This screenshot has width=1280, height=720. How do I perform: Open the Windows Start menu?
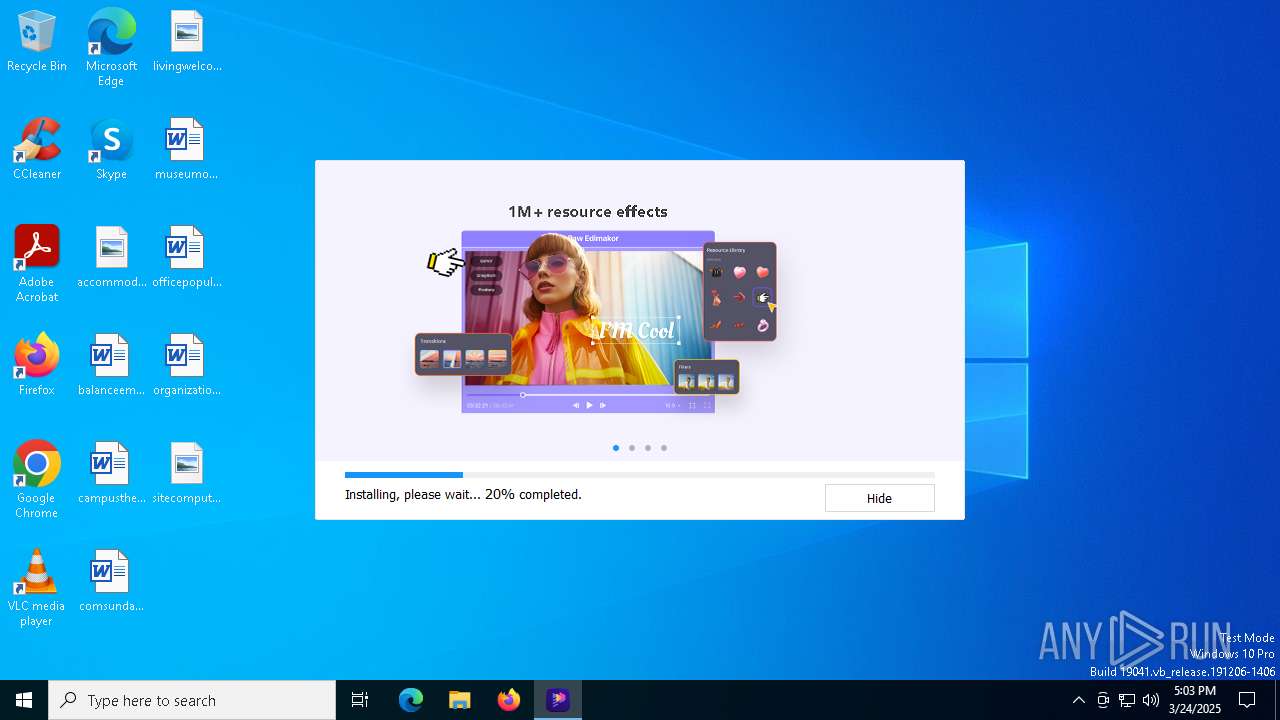[24, 700]
